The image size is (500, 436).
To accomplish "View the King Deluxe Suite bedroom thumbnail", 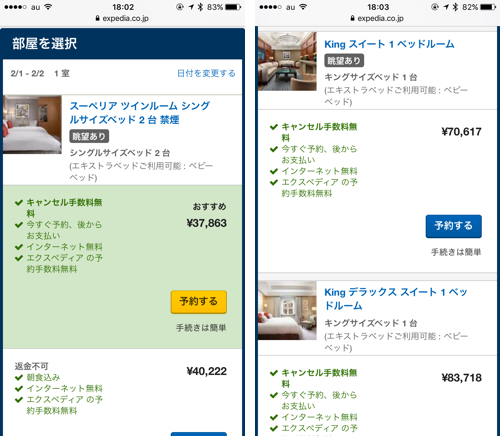I will [287, 310].
